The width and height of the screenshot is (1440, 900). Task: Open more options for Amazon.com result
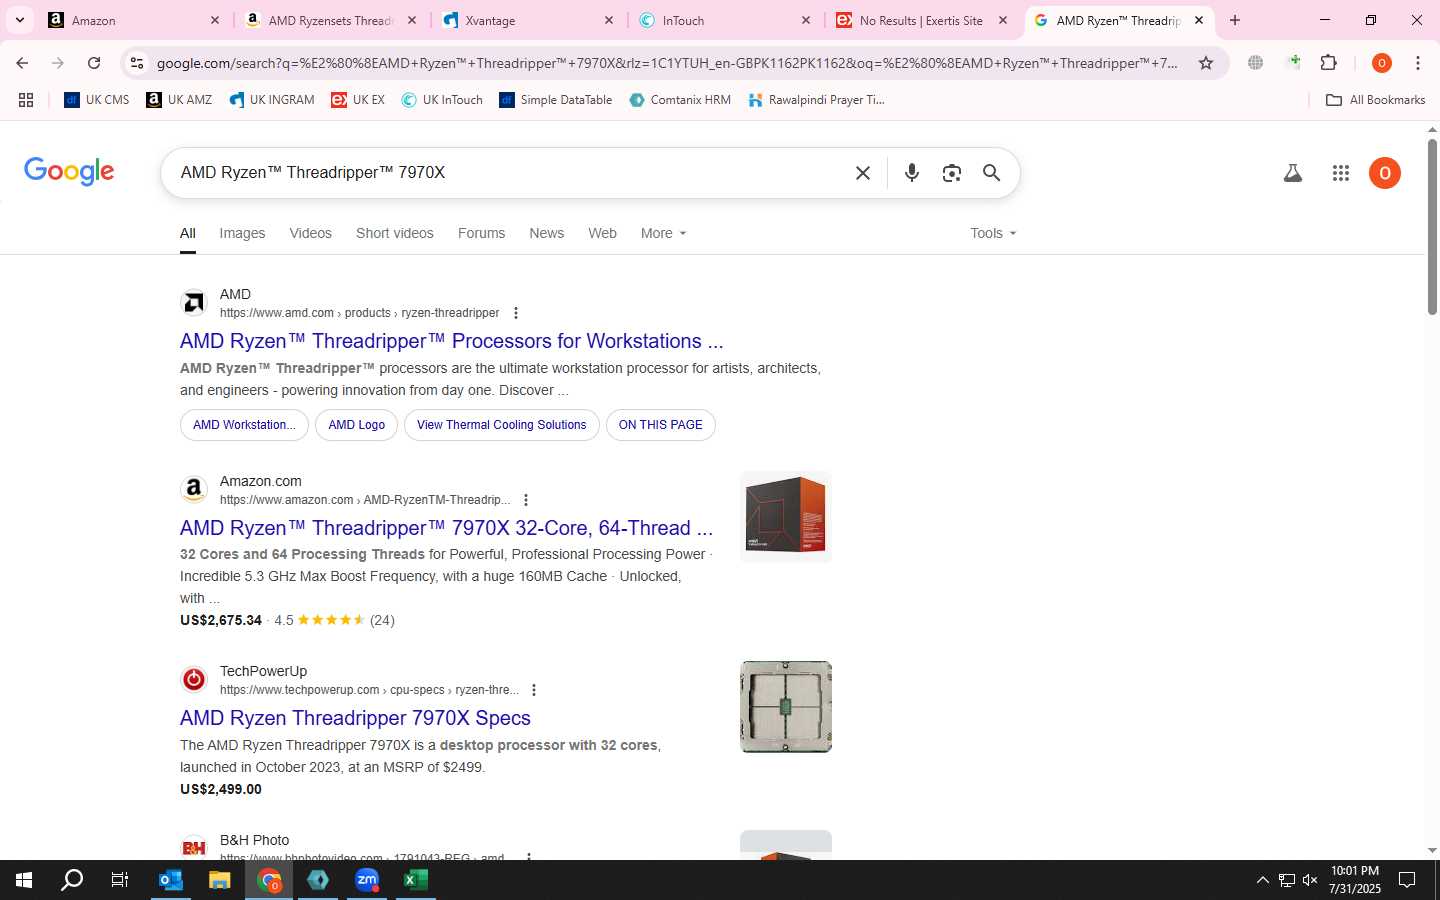coord(526,500)
